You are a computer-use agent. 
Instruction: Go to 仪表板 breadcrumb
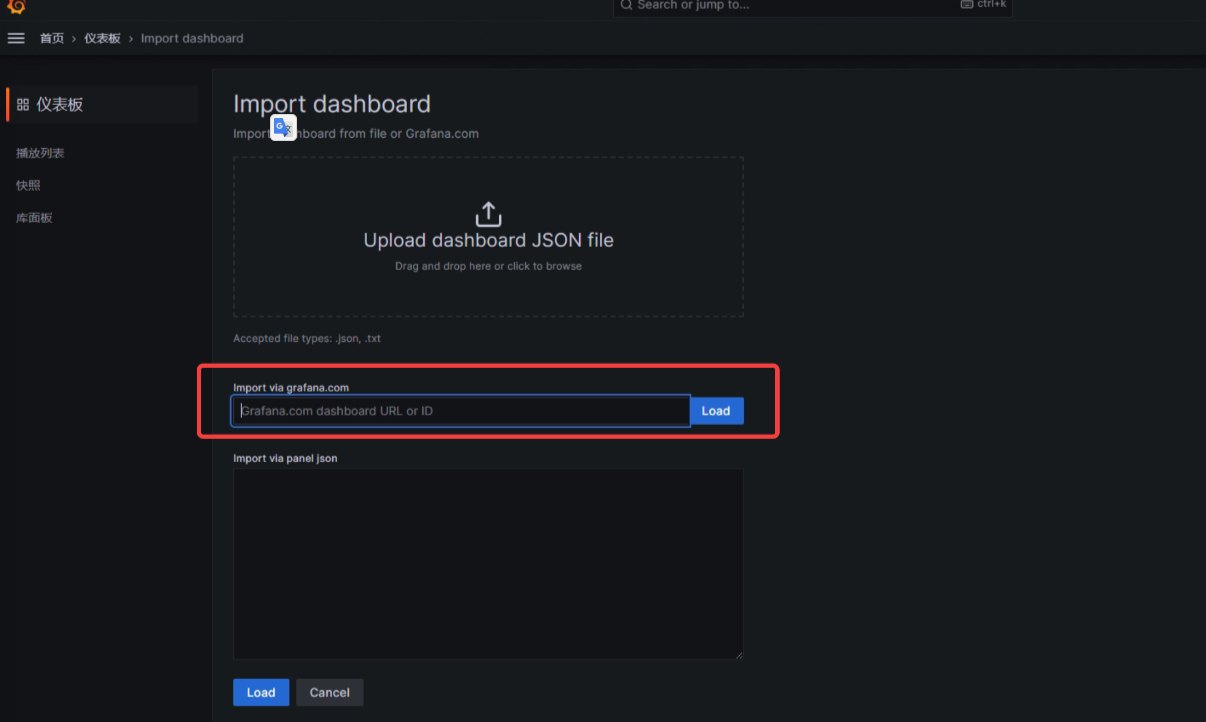point(102,38)
